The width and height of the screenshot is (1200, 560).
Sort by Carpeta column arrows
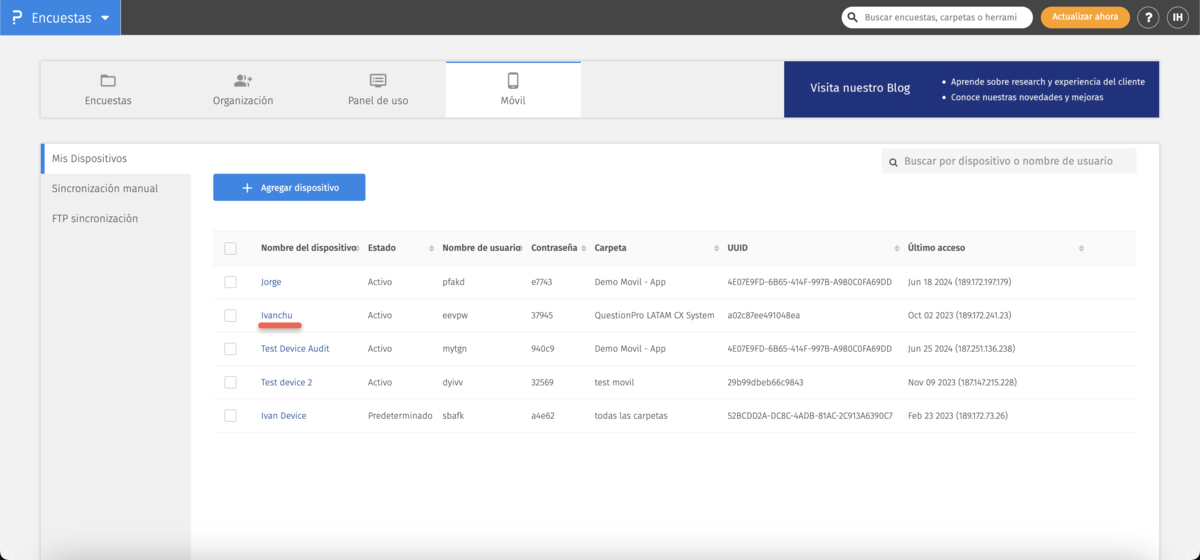(x=716, y=248)
